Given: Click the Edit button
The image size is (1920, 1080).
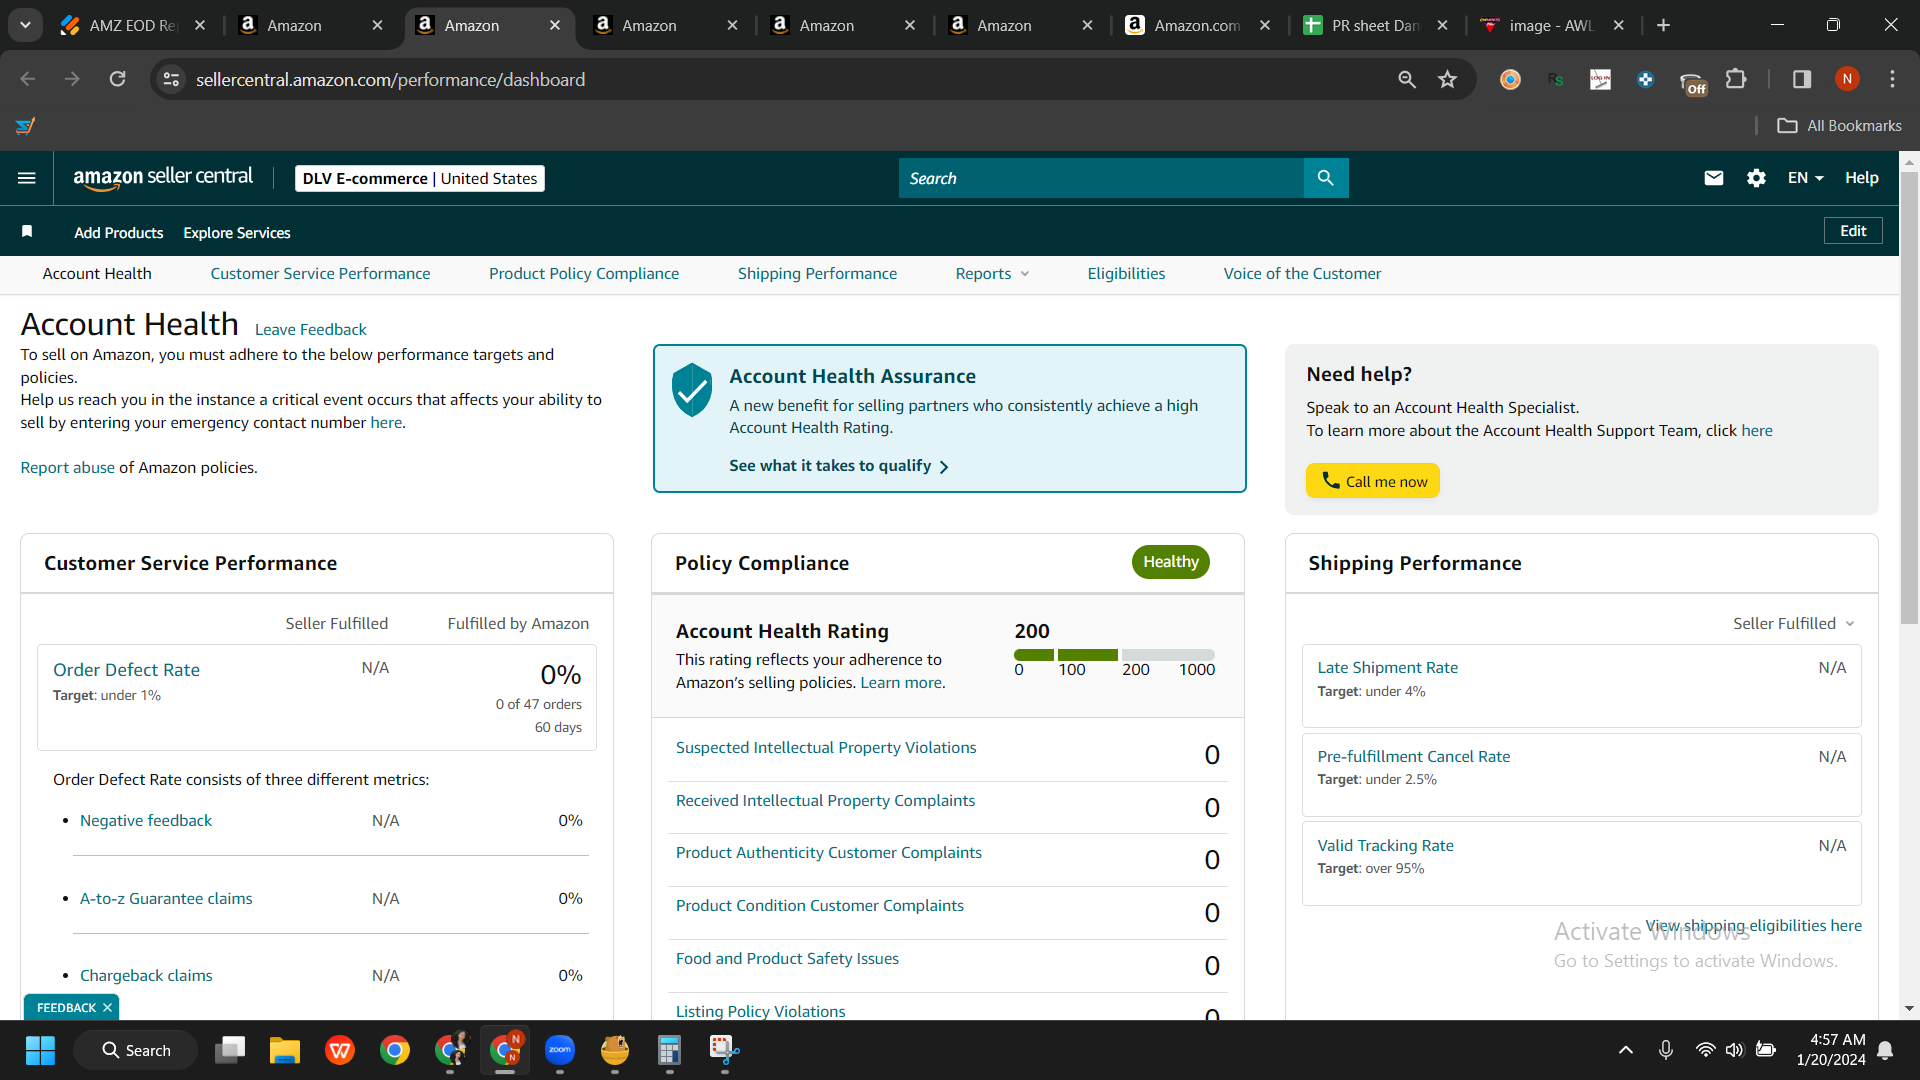Looking at the screenshot, I should coord(1853,231).
